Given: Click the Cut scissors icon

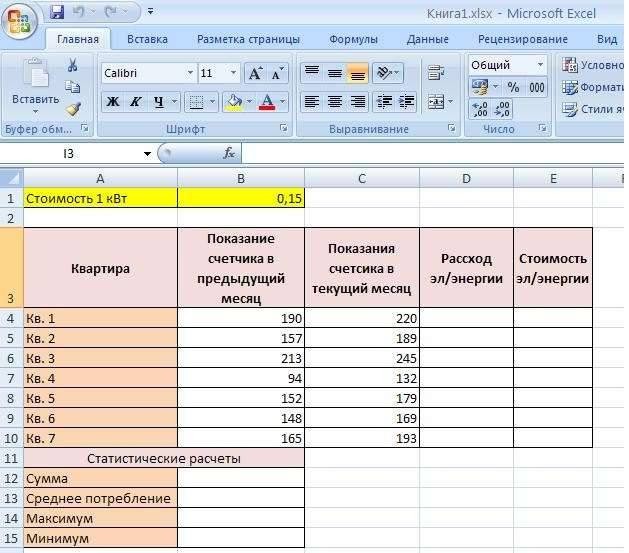Looking at the screenshot, I should click(x=72, y=65).
